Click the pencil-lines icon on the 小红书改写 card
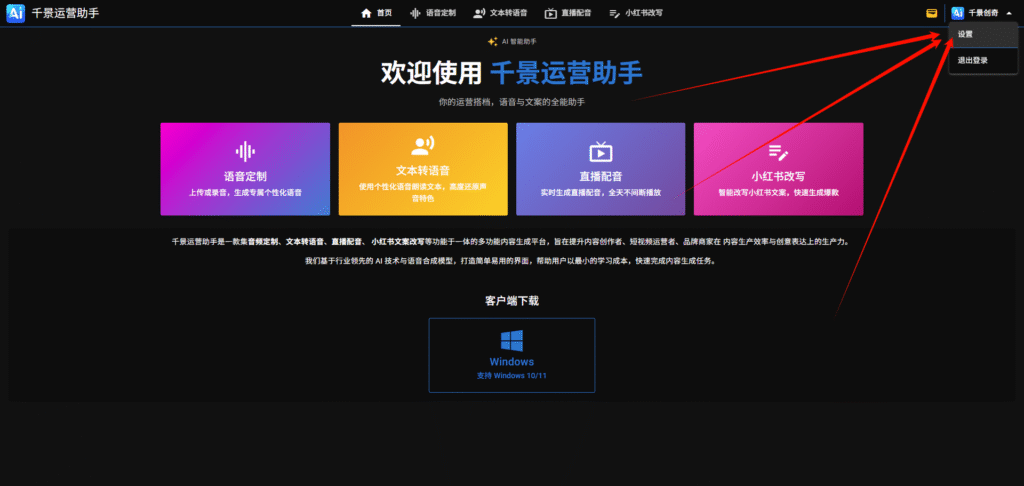 tap(778, 152)
